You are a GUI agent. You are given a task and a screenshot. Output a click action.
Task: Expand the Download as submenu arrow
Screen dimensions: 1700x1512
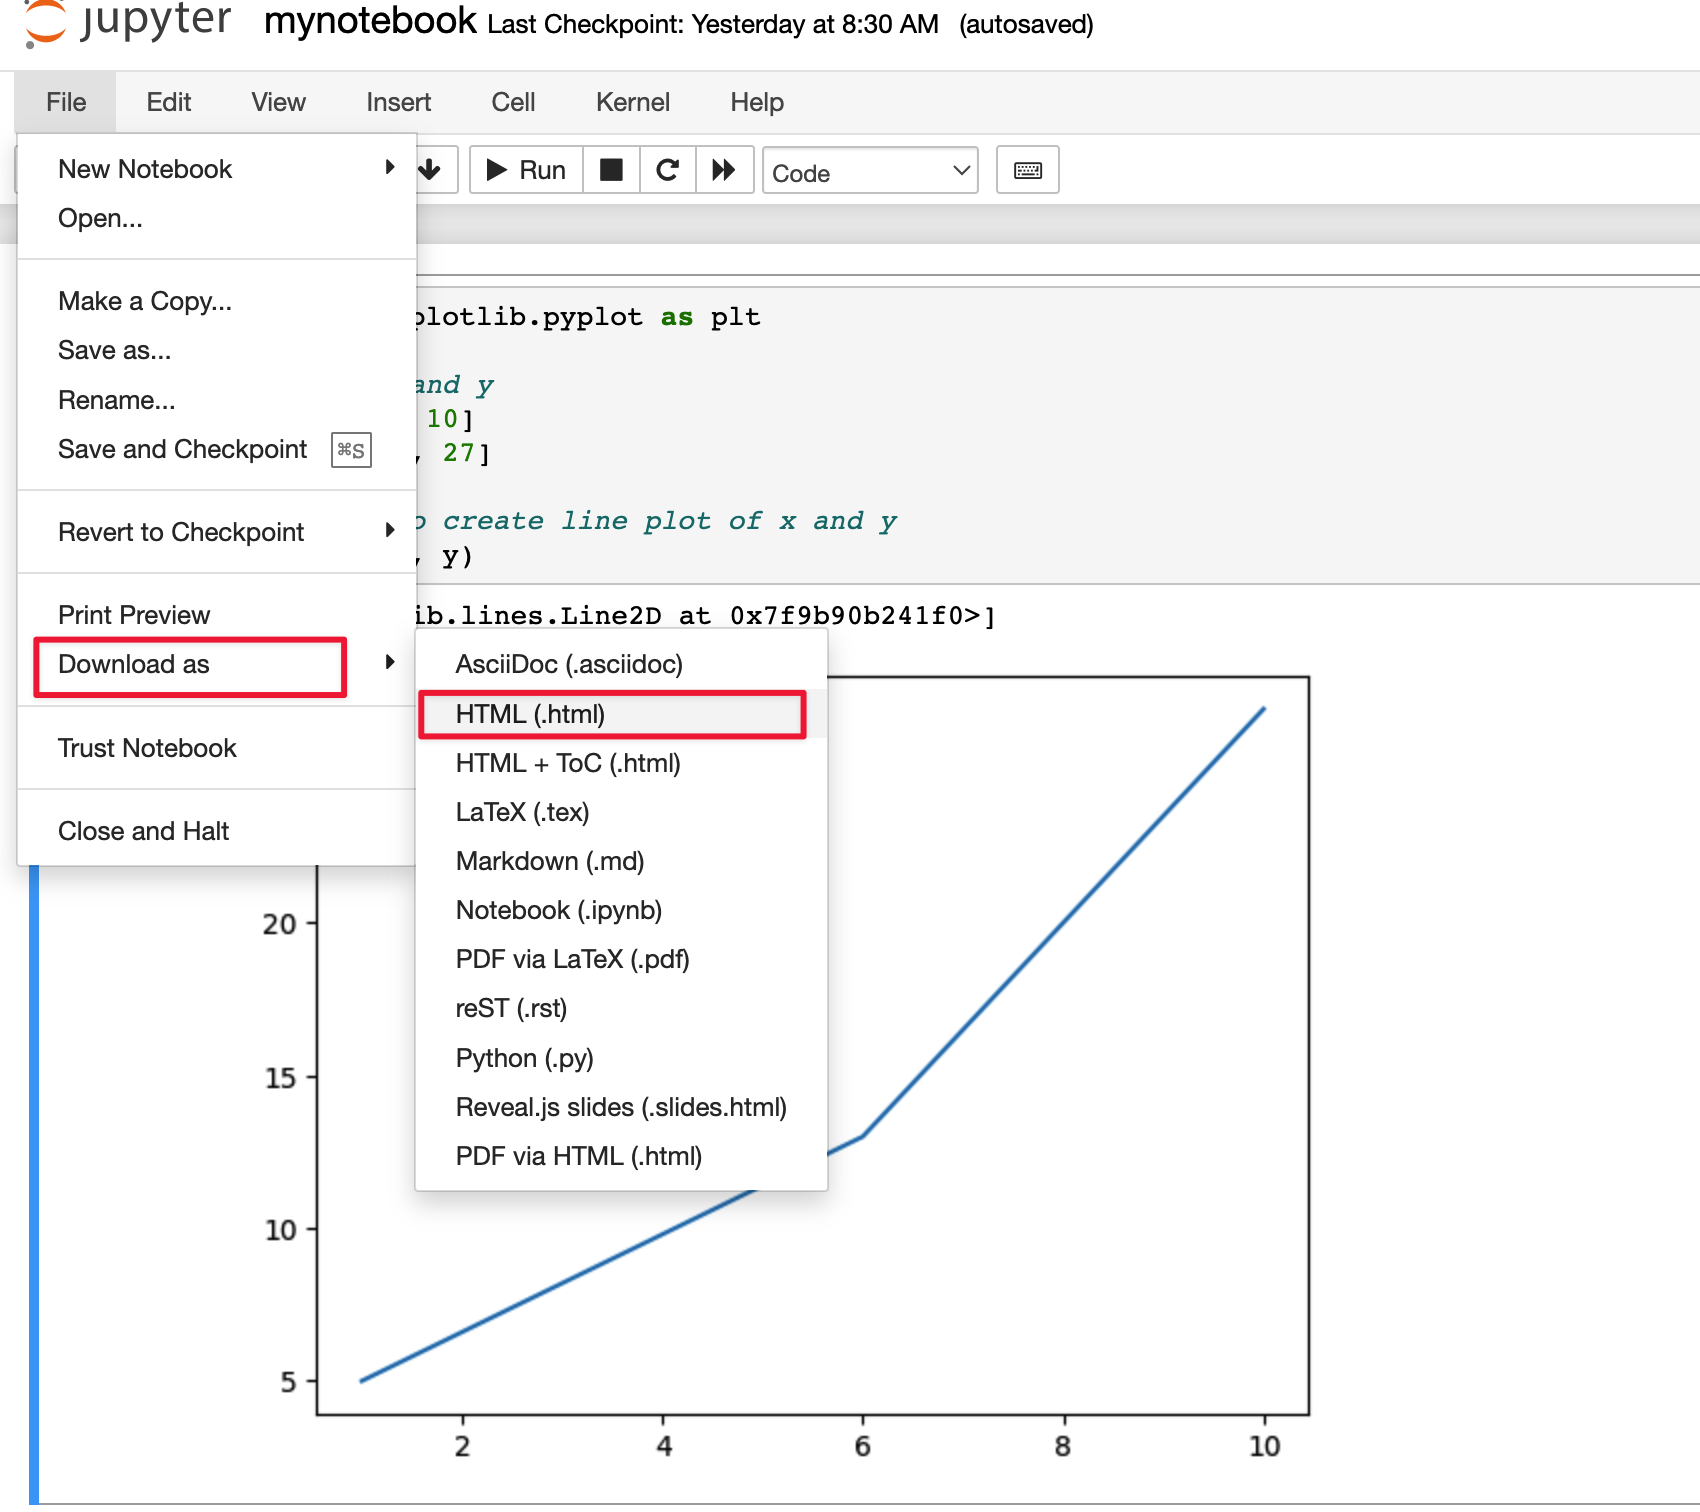390,662
